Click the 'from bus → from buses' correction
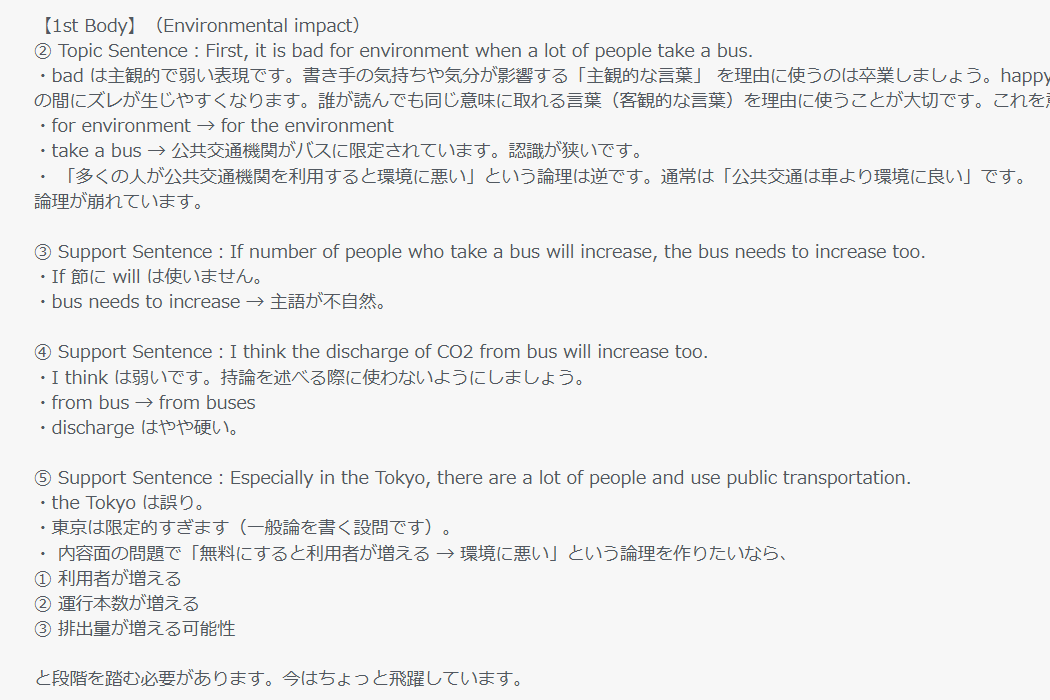Image resolution: width=1050 pixels, height=700 pixels. point(146,403)
